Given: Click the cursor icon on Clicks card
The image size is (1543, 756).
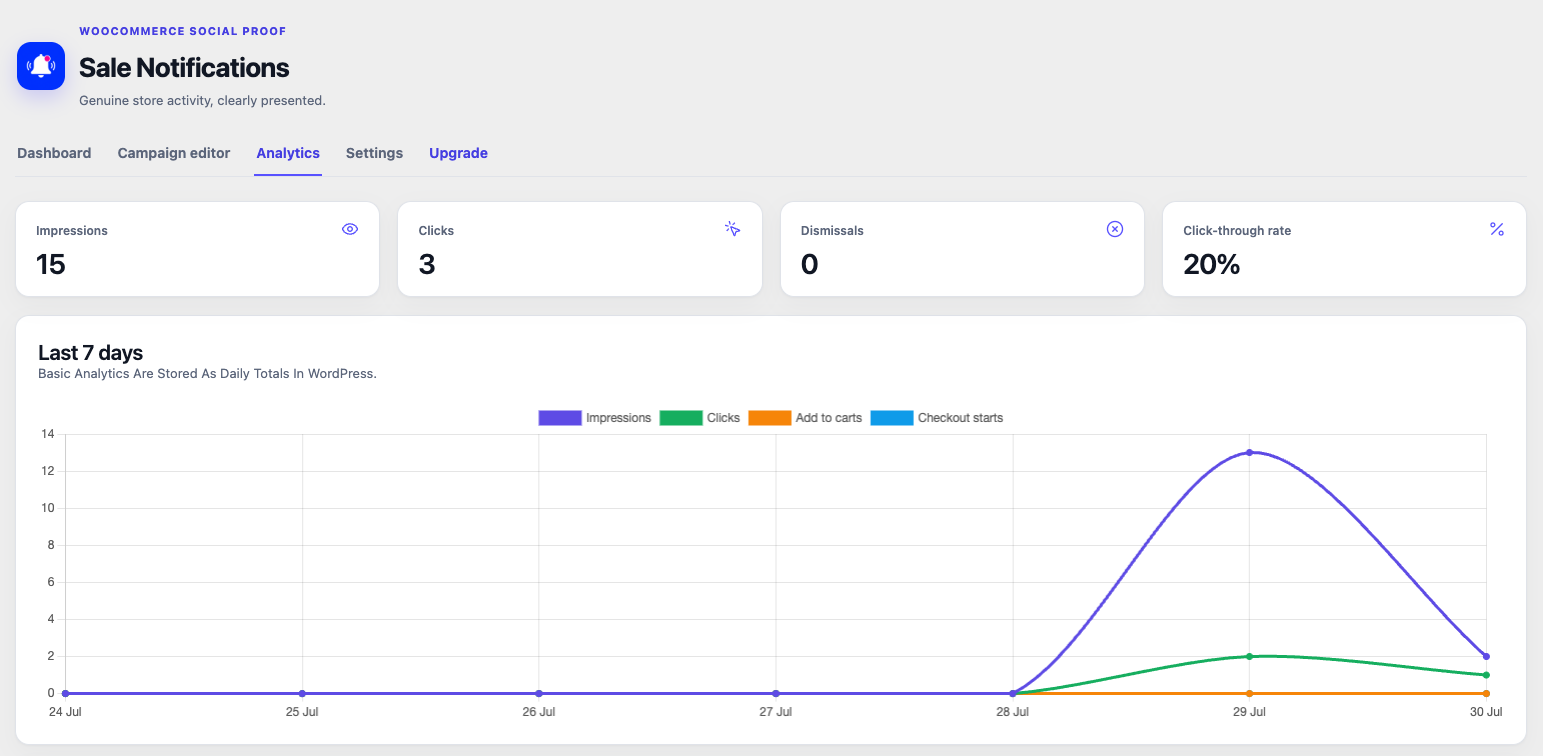Looking at the screenshot, I should coord(733,229).
